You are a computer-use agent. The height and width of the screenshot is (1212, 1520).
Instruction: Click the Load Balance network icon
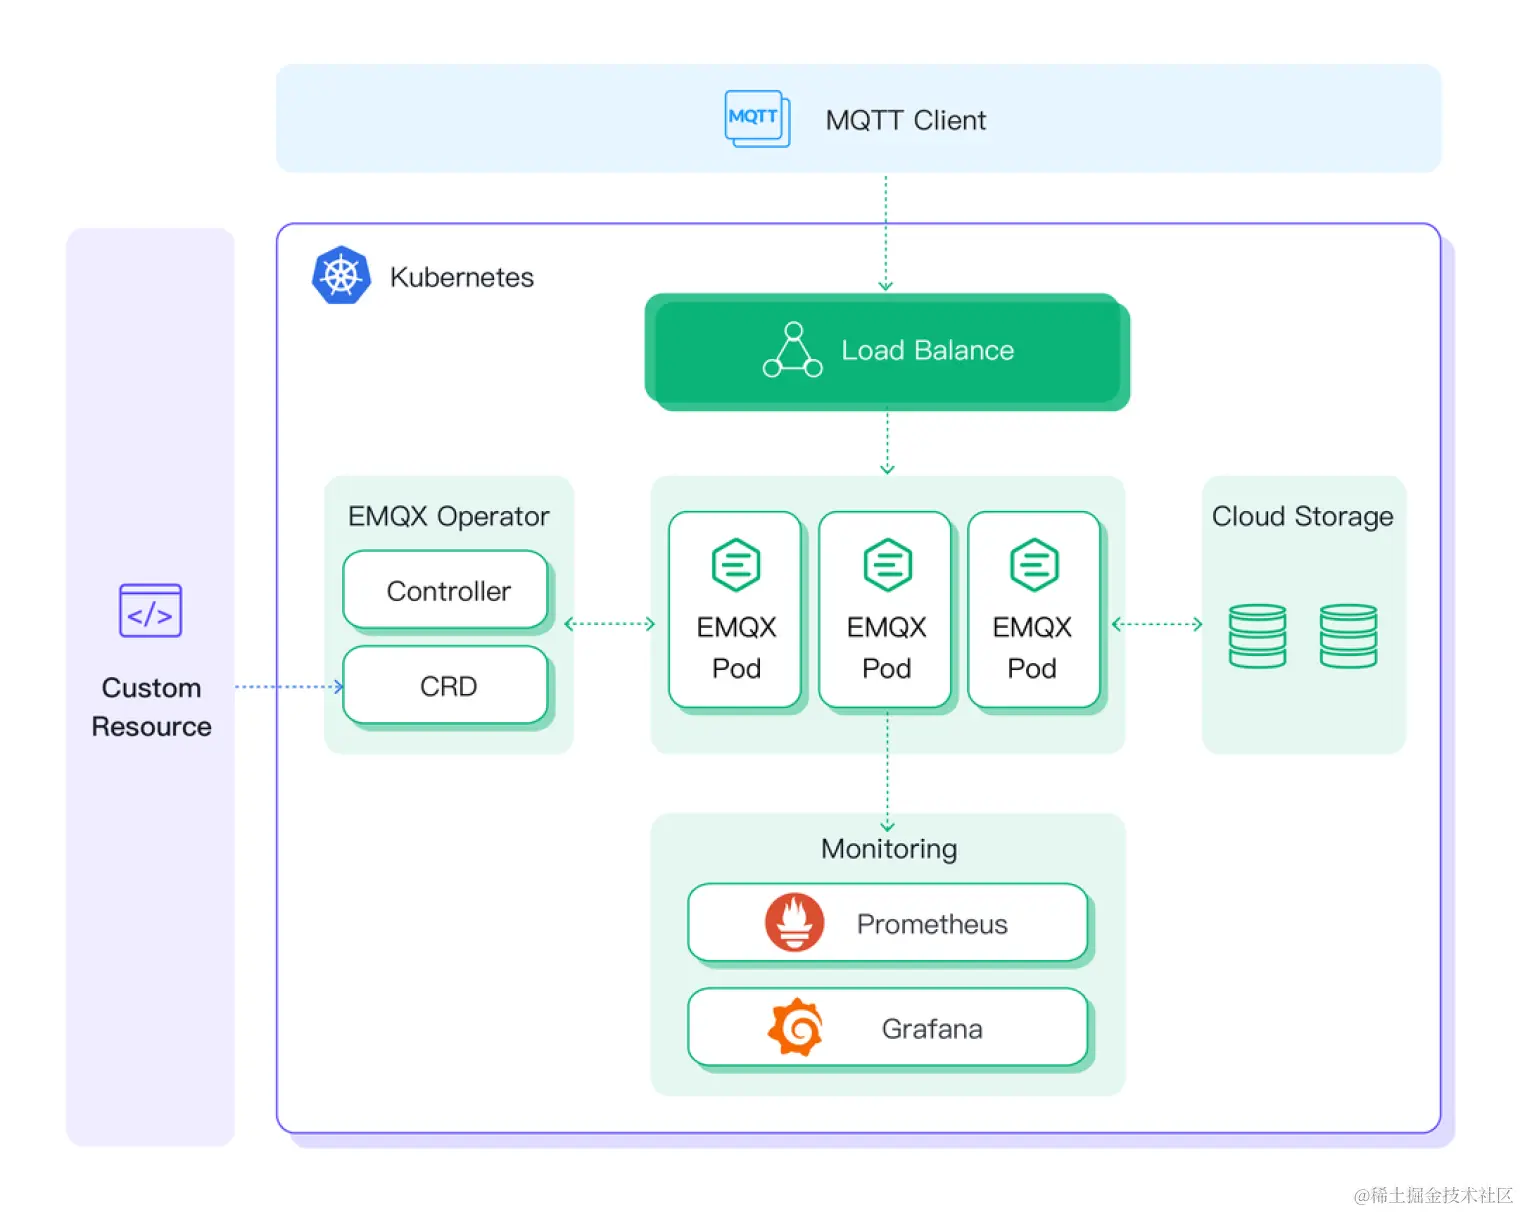[x=791, y=351]
